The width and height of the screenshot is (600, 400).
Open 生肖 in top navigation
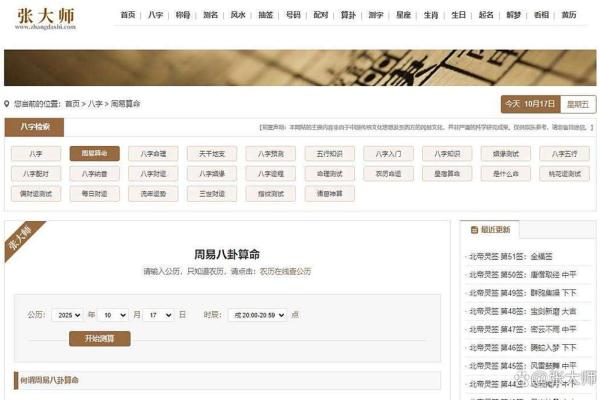(x=431, y=15)
